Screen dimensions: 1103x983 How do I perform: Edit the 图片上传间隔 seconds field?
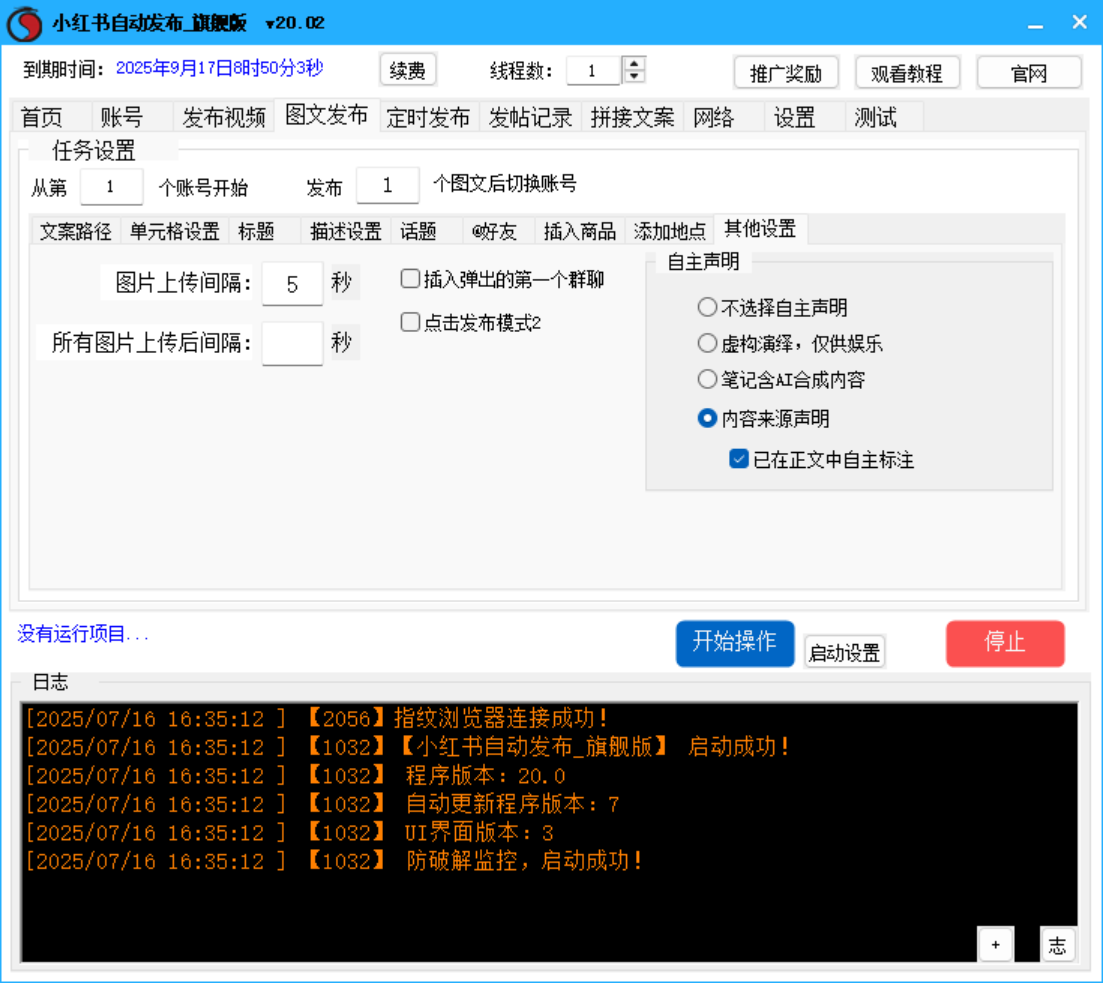[292, 284]
